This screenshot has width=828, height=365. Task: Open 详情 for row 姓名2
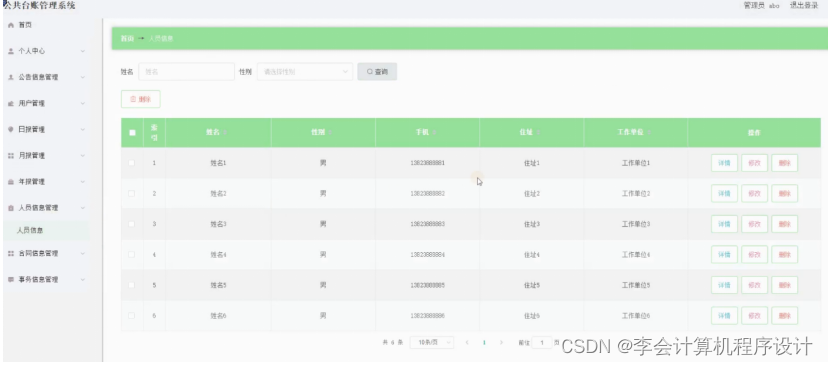(724, 194)
